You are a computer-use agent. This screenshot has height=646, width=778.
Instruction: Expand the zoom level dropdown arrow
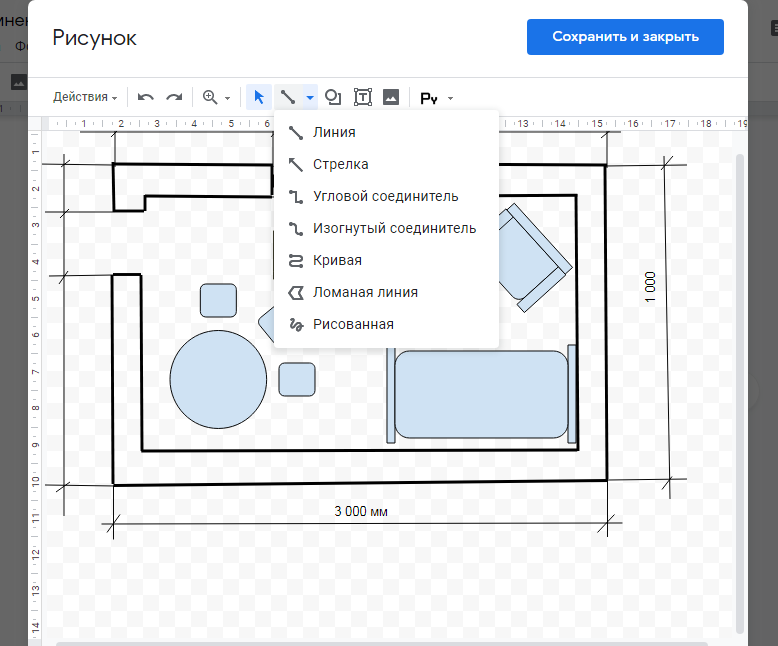227,98
